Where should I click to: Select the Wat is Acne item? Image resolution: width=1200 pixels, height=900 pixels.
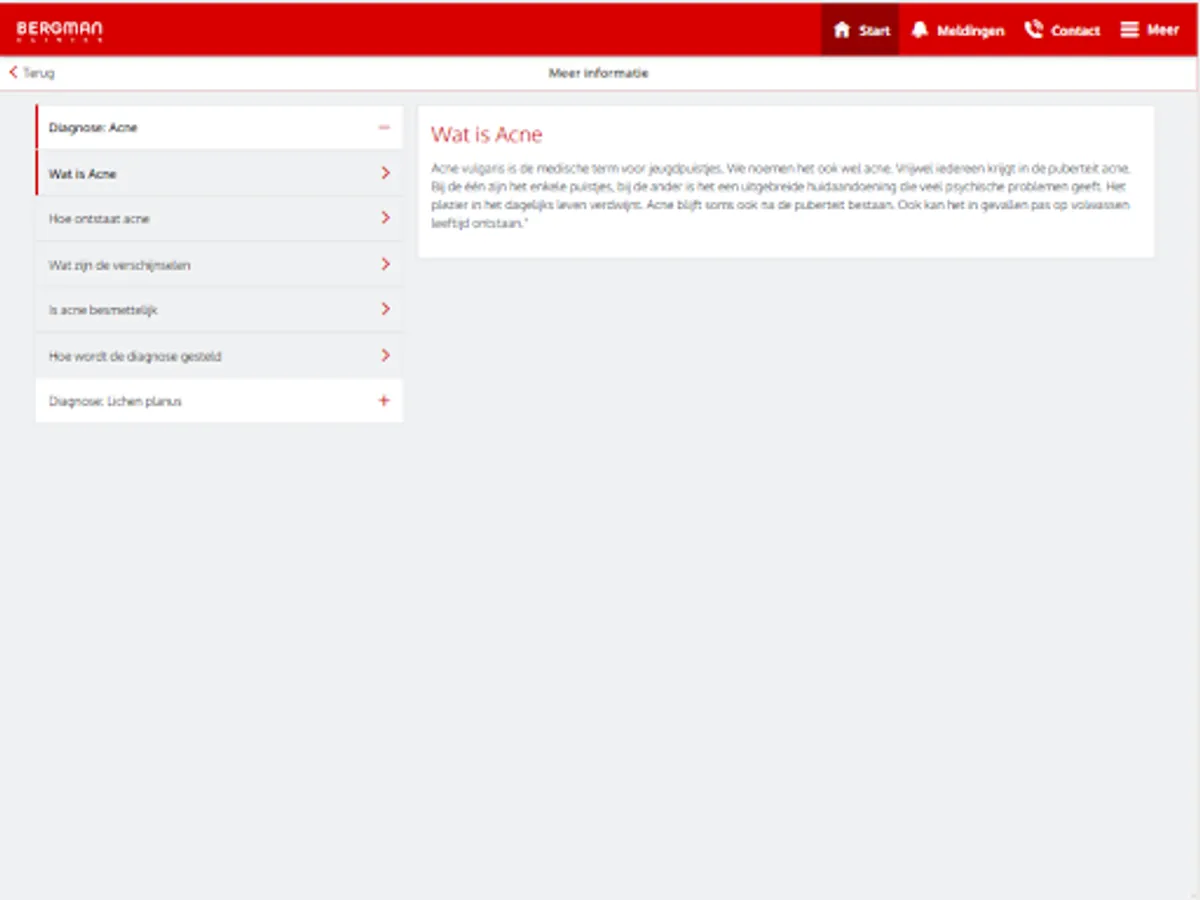219,173
